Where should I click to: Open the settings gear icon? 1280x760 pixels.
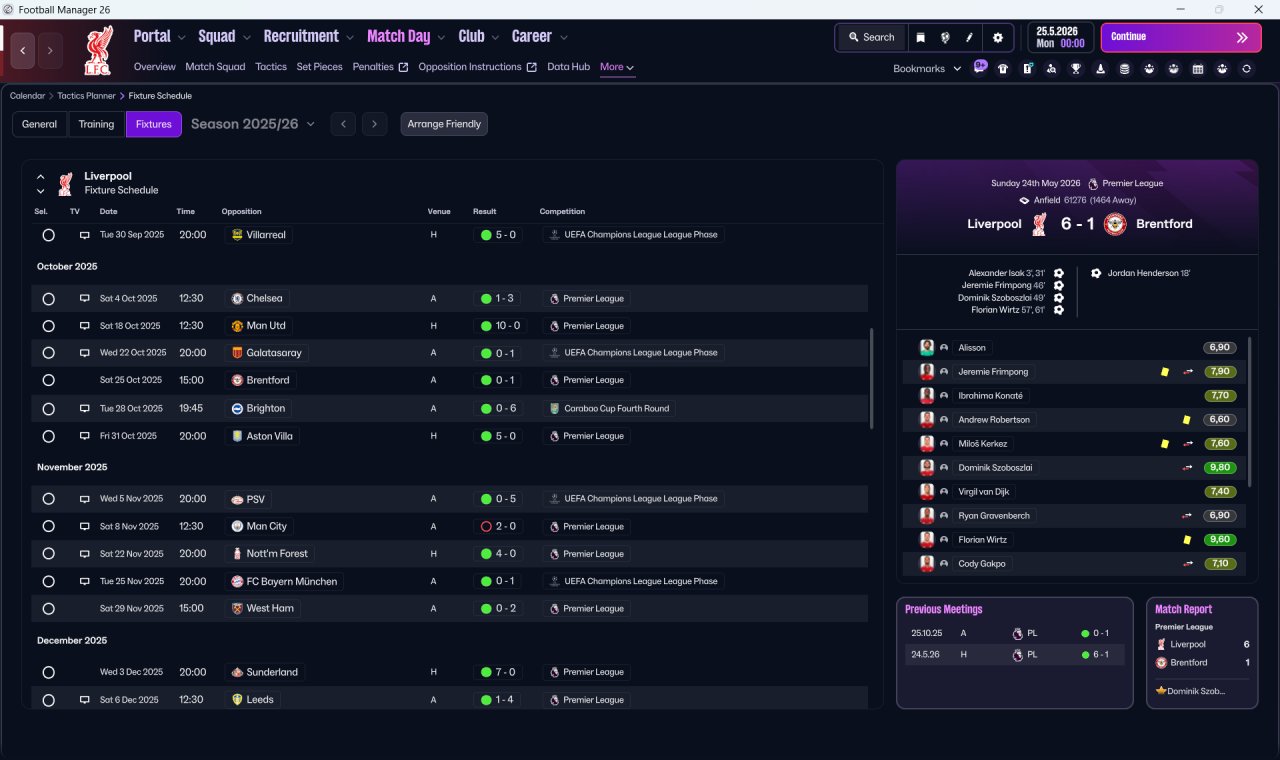[997, 37]
